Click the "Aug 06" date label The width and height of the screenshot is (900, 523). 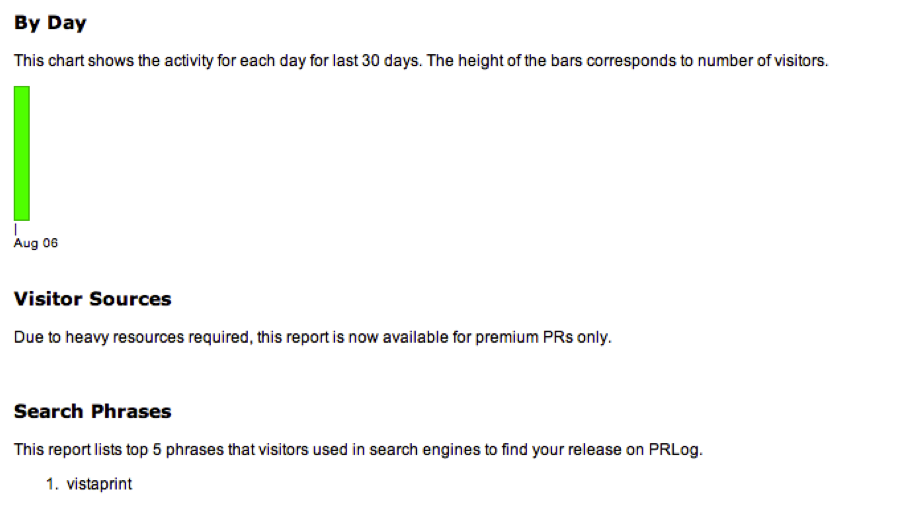[x=36, y=243]
